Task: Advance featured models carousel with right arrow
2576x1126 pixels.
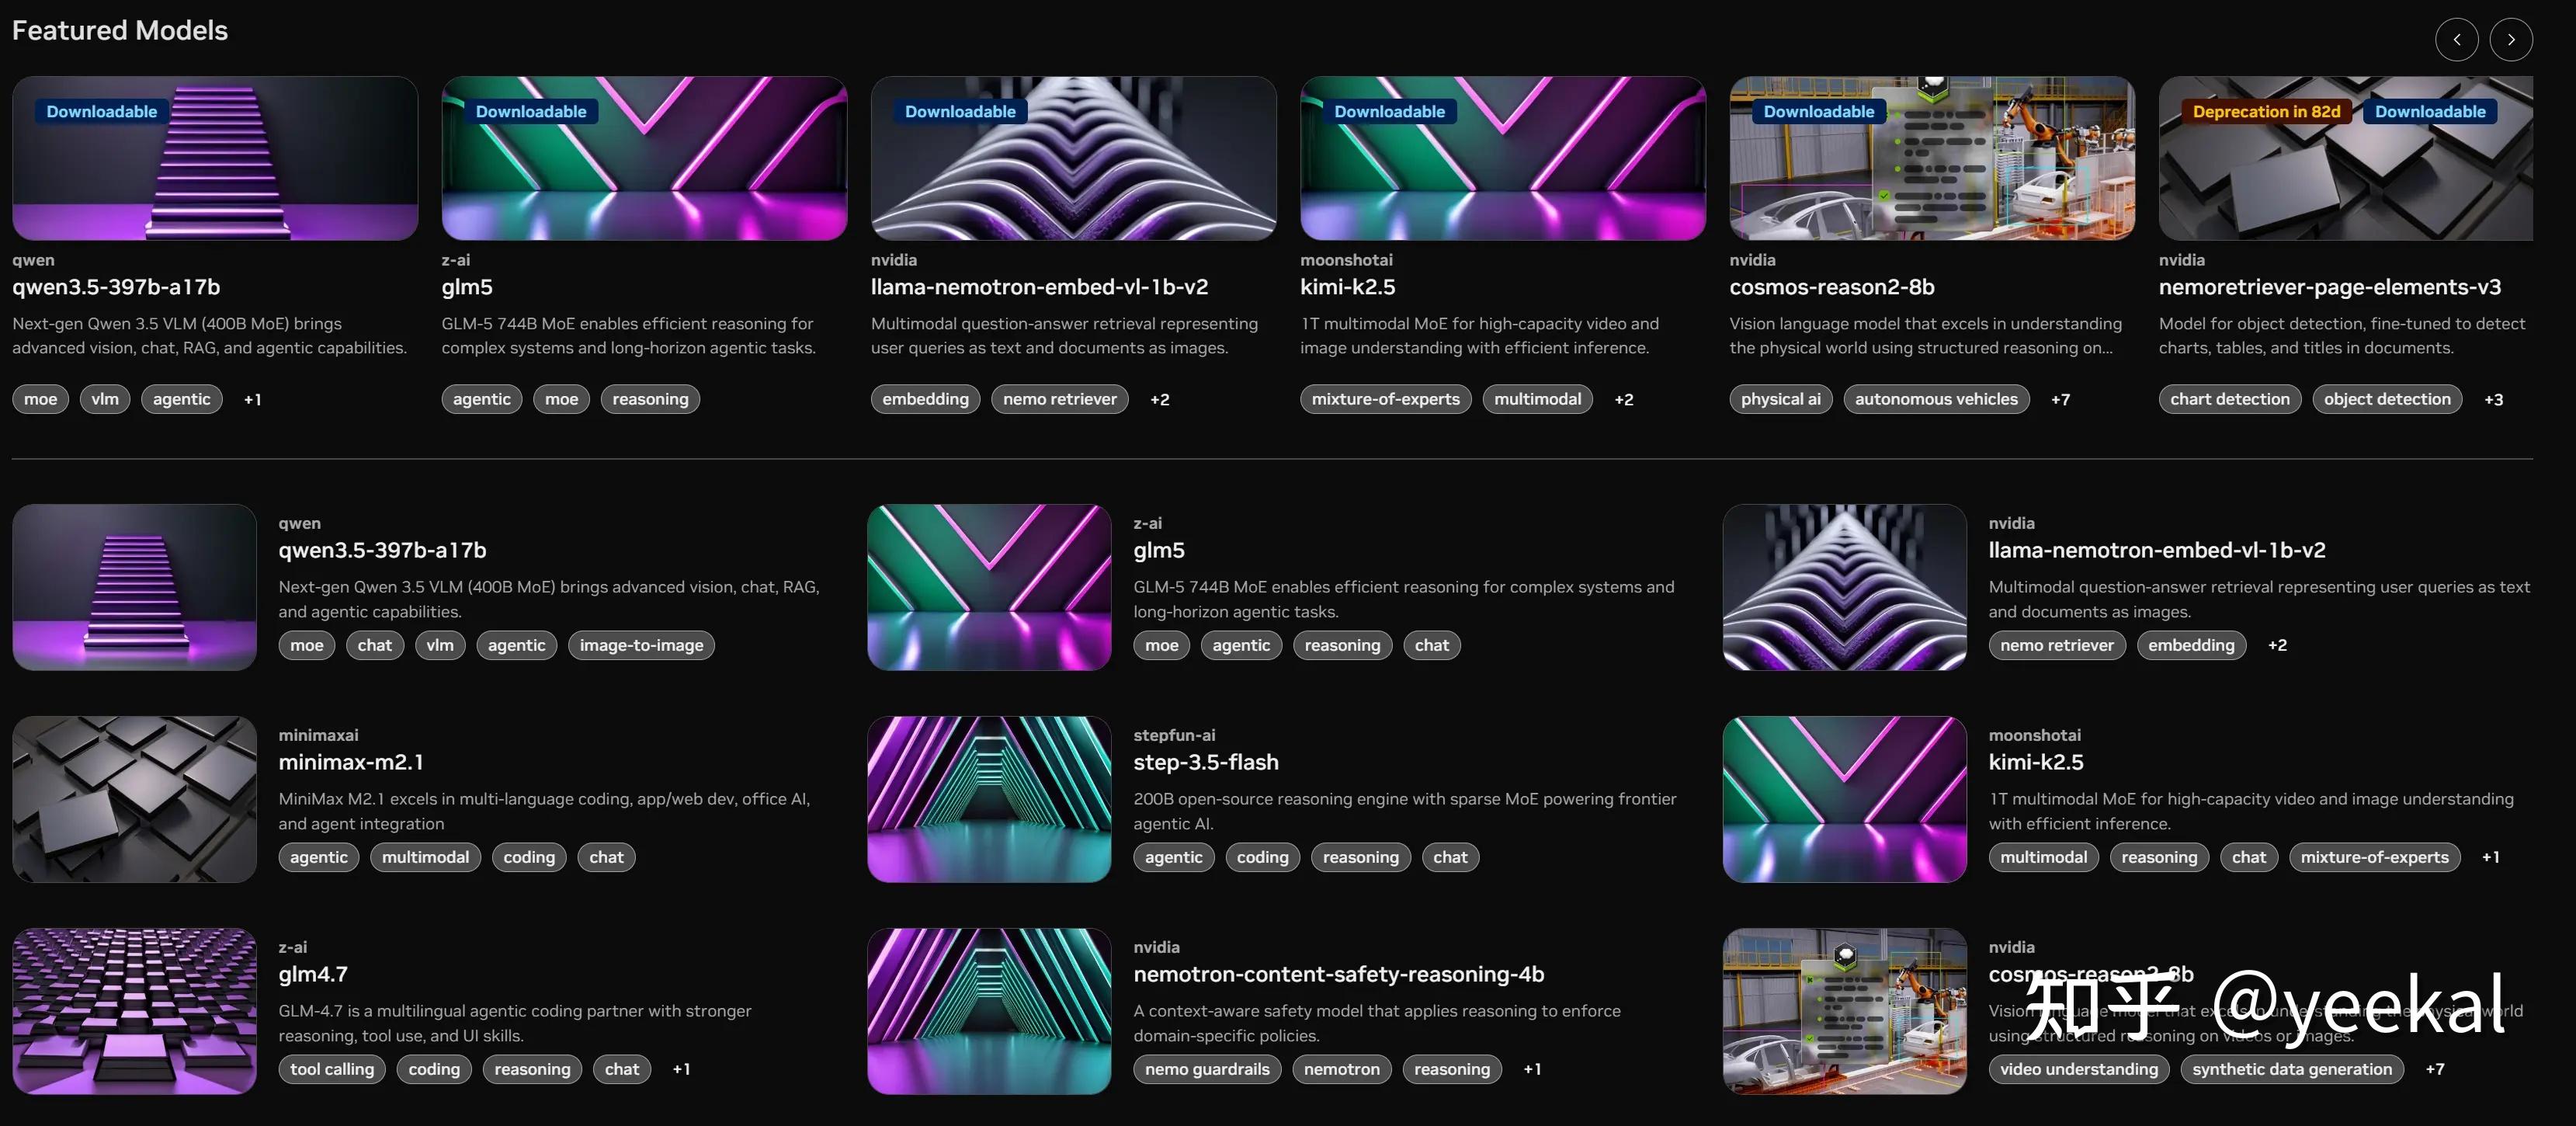Action: (x=2510, y=40)
